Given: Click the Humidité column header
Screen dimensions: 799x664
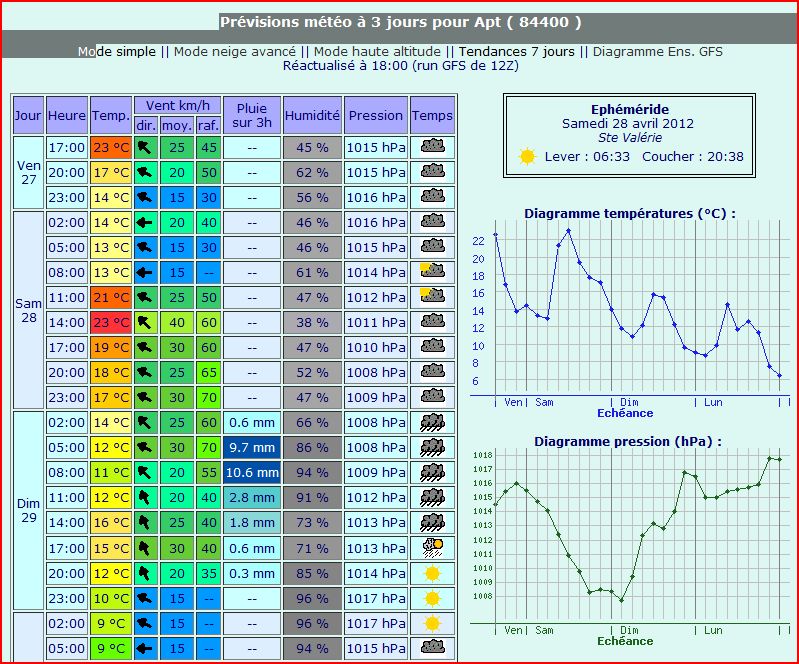Looking at the screenshot, I should (x=312, y=115).
